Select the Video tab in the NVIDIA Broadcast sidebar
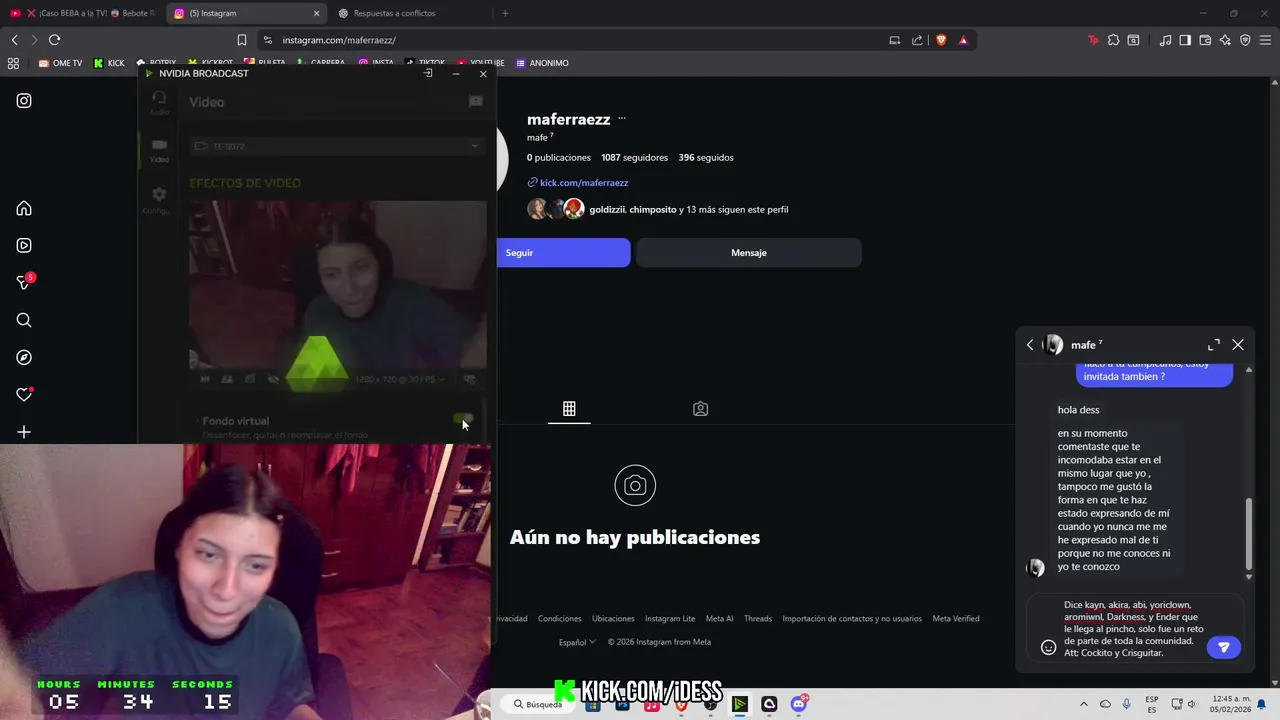The height and width of the screenshot is (720, 1280). (159, 150)
